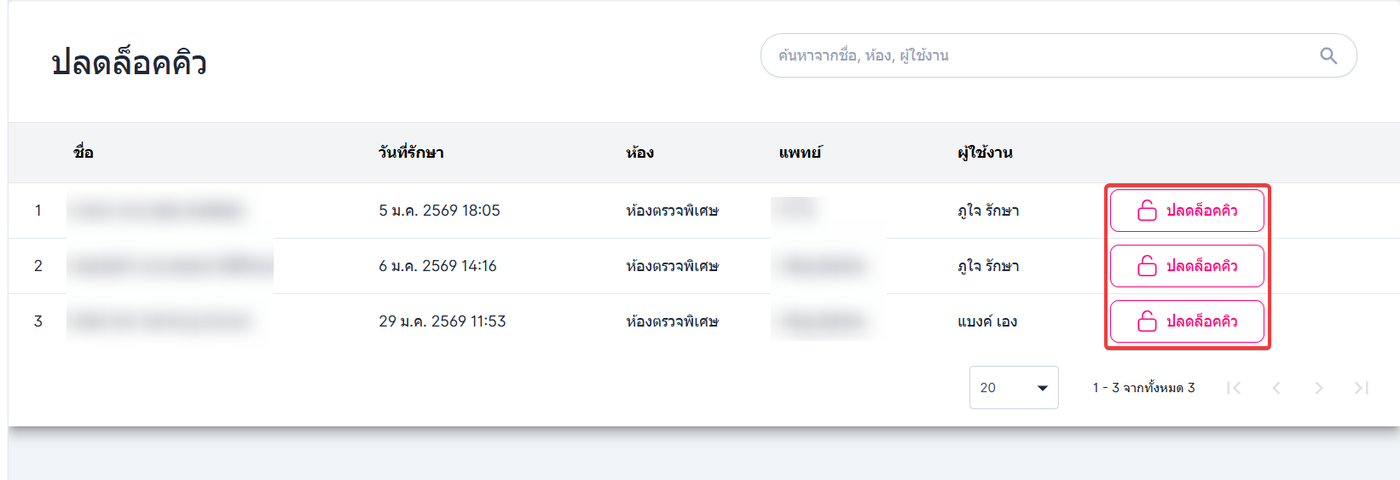Click unlock padlock icon in row 1

click(x=1146, y=211)
